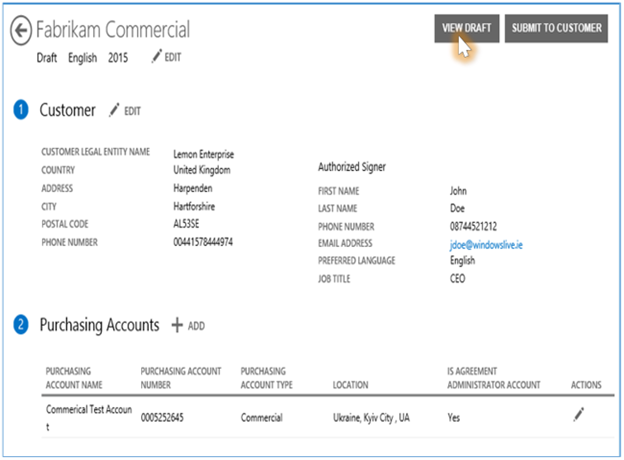Click the English language label in header

(82, 58)
